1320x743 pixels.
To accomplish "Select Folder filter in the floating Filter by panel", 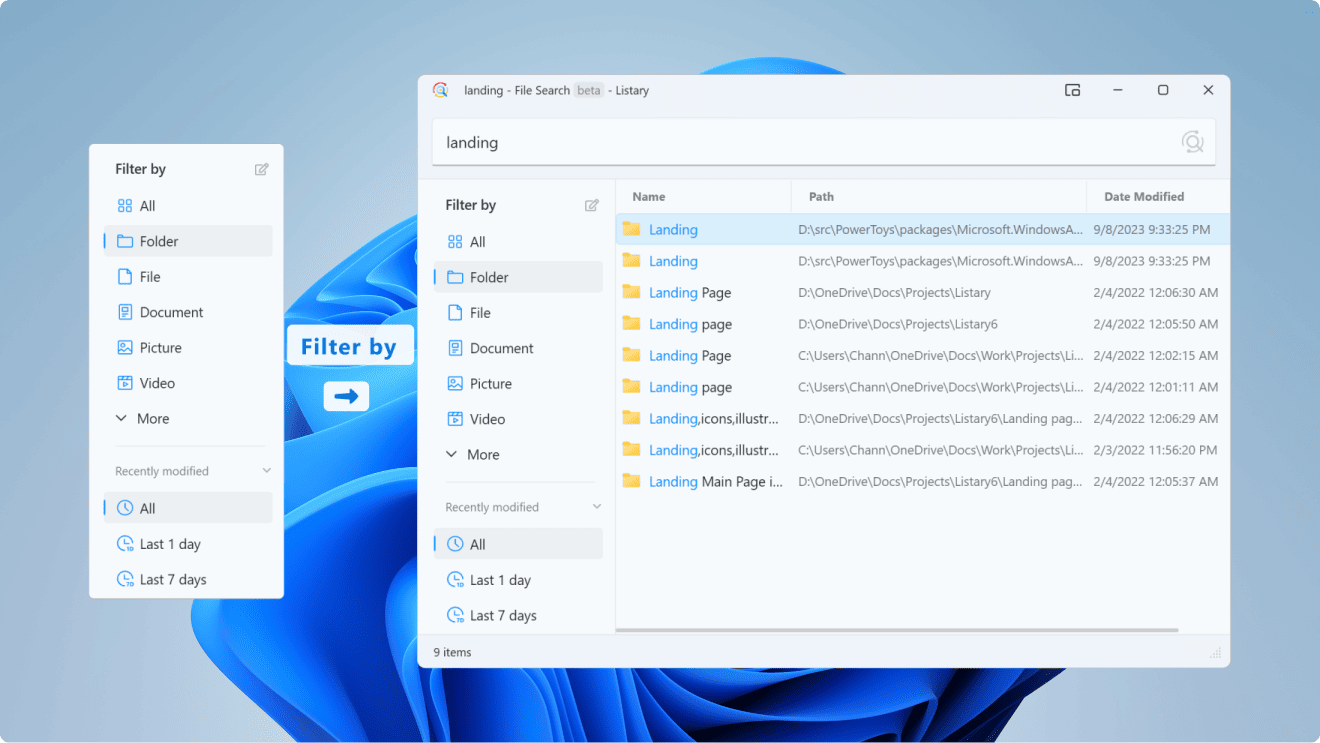I will [x=188, y=241].
